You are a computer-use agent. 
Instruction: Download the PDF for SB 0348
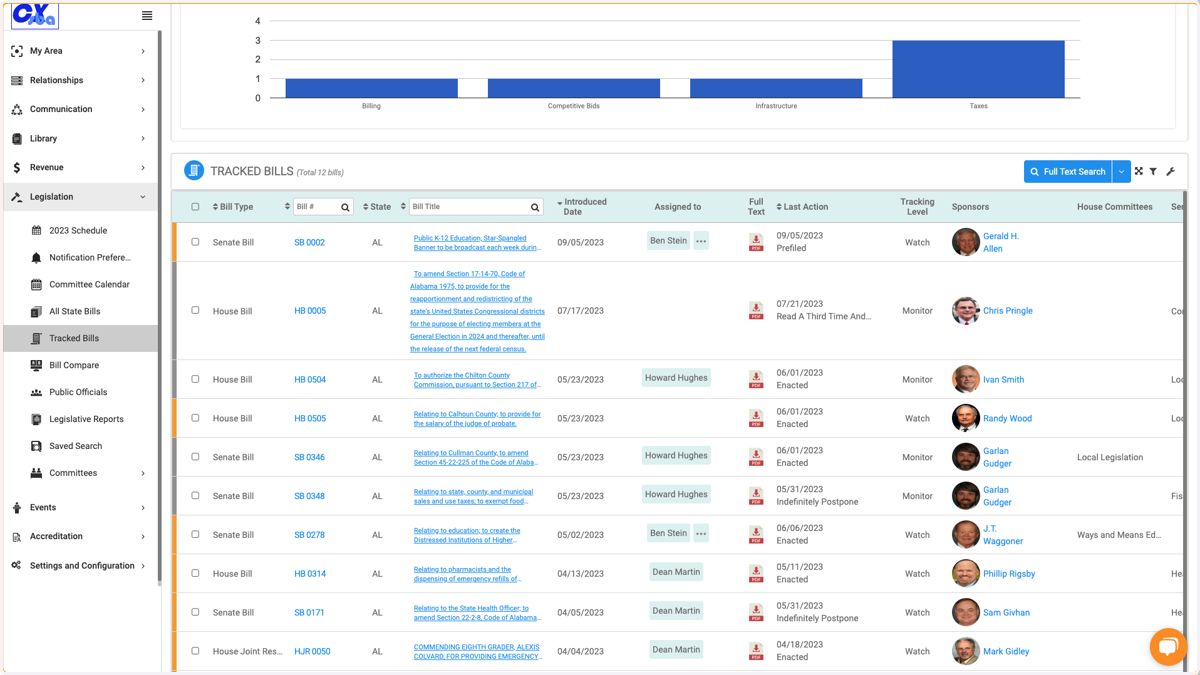(756, 496)
